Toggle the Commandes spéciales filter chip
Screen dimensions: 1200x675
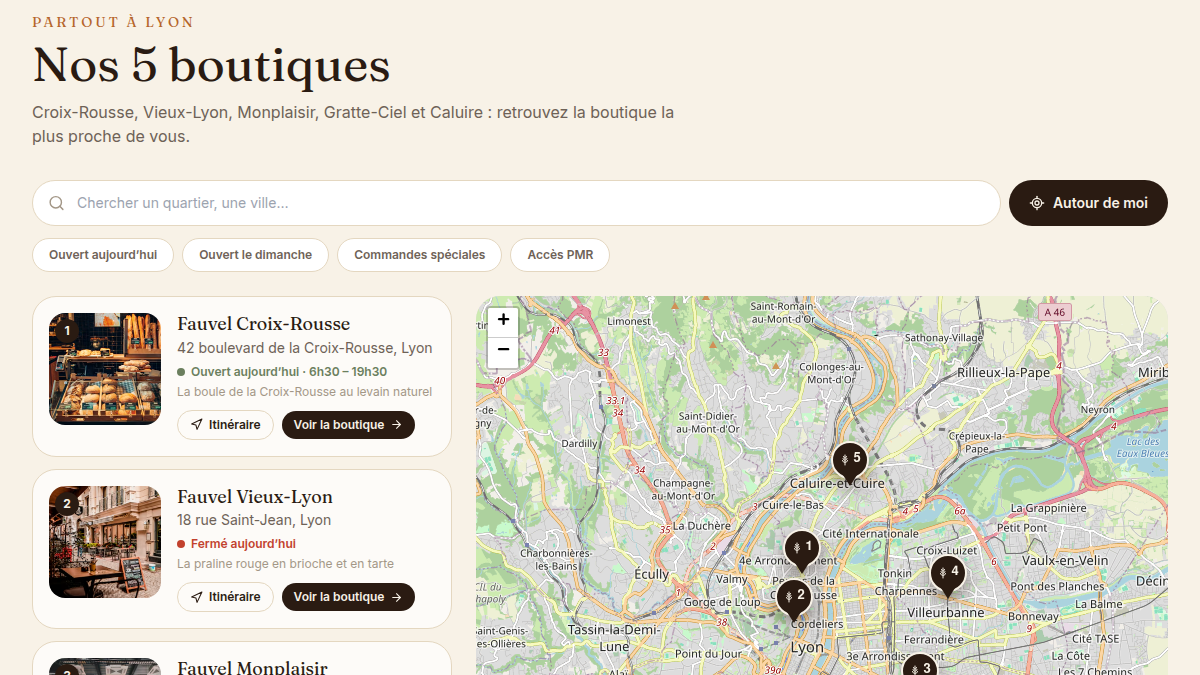click(419, 255)
